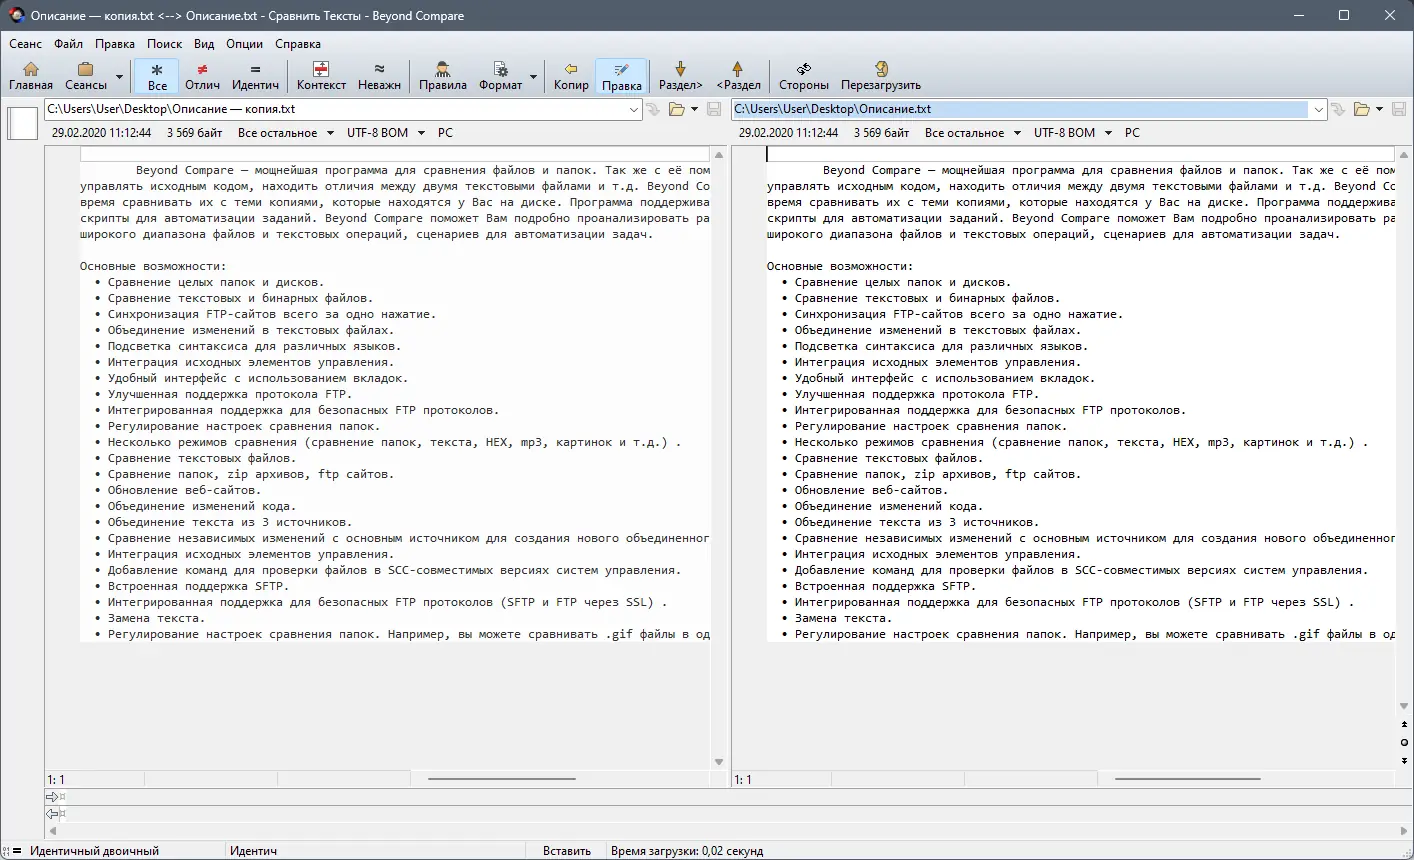1414x860 pixels.
Task: Swap sides with Стороны
Action: coord(804,76)
